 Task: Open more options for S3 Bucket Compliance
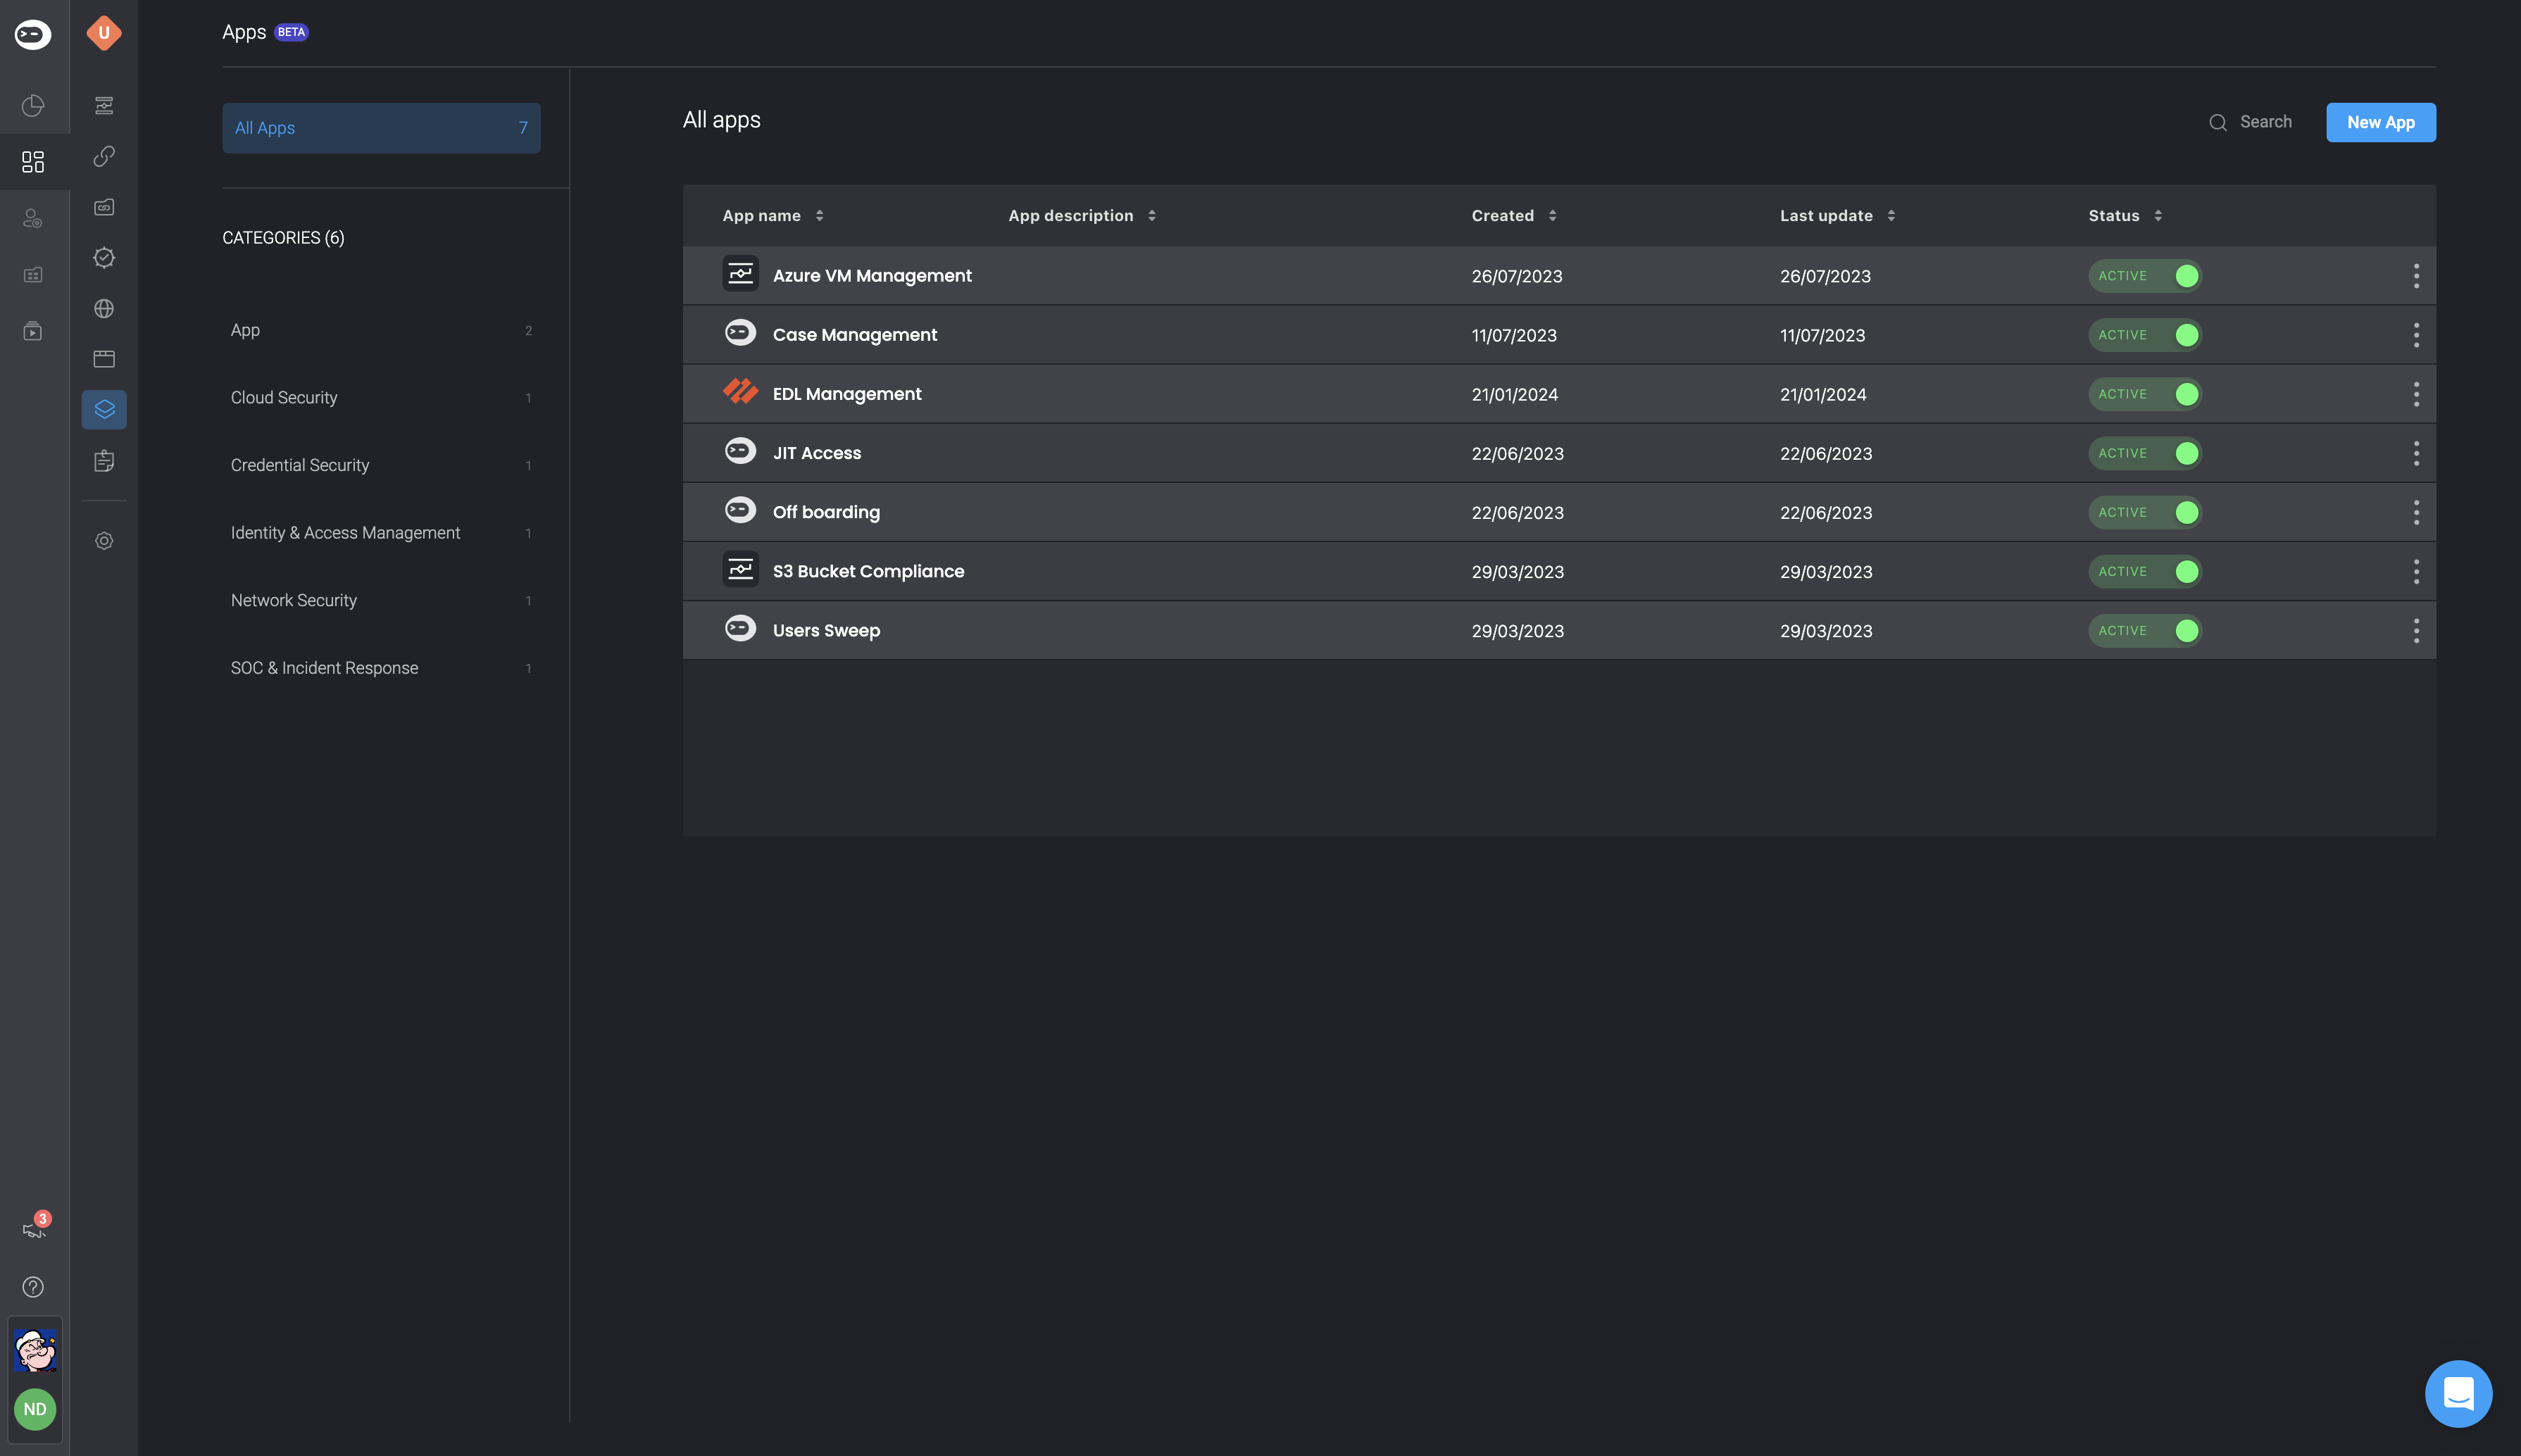(x=2416, y=572)
